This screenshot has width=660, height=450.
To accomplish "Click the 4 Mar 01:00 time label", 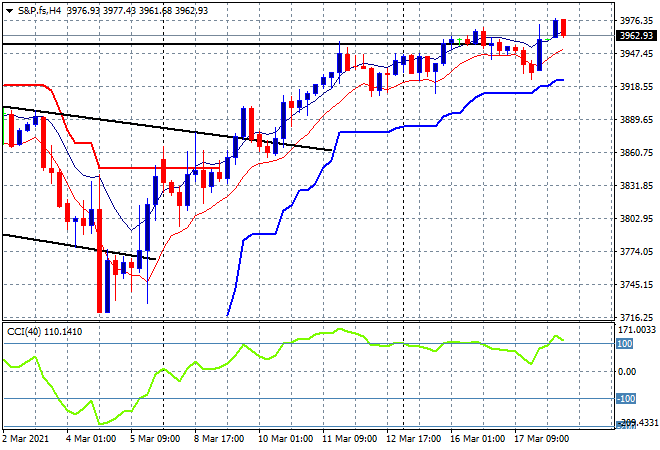I will point(91,439).
